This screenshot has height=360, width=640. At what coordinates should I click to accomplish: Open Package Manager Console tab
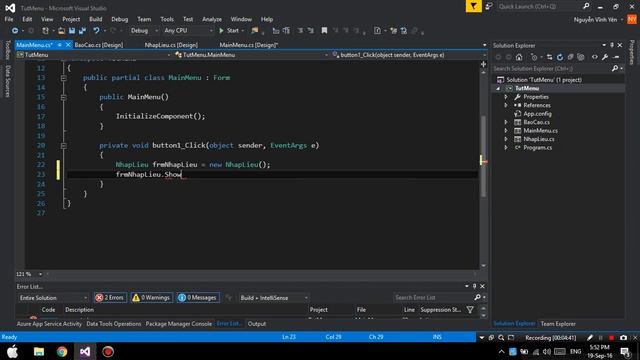point(179,324)
